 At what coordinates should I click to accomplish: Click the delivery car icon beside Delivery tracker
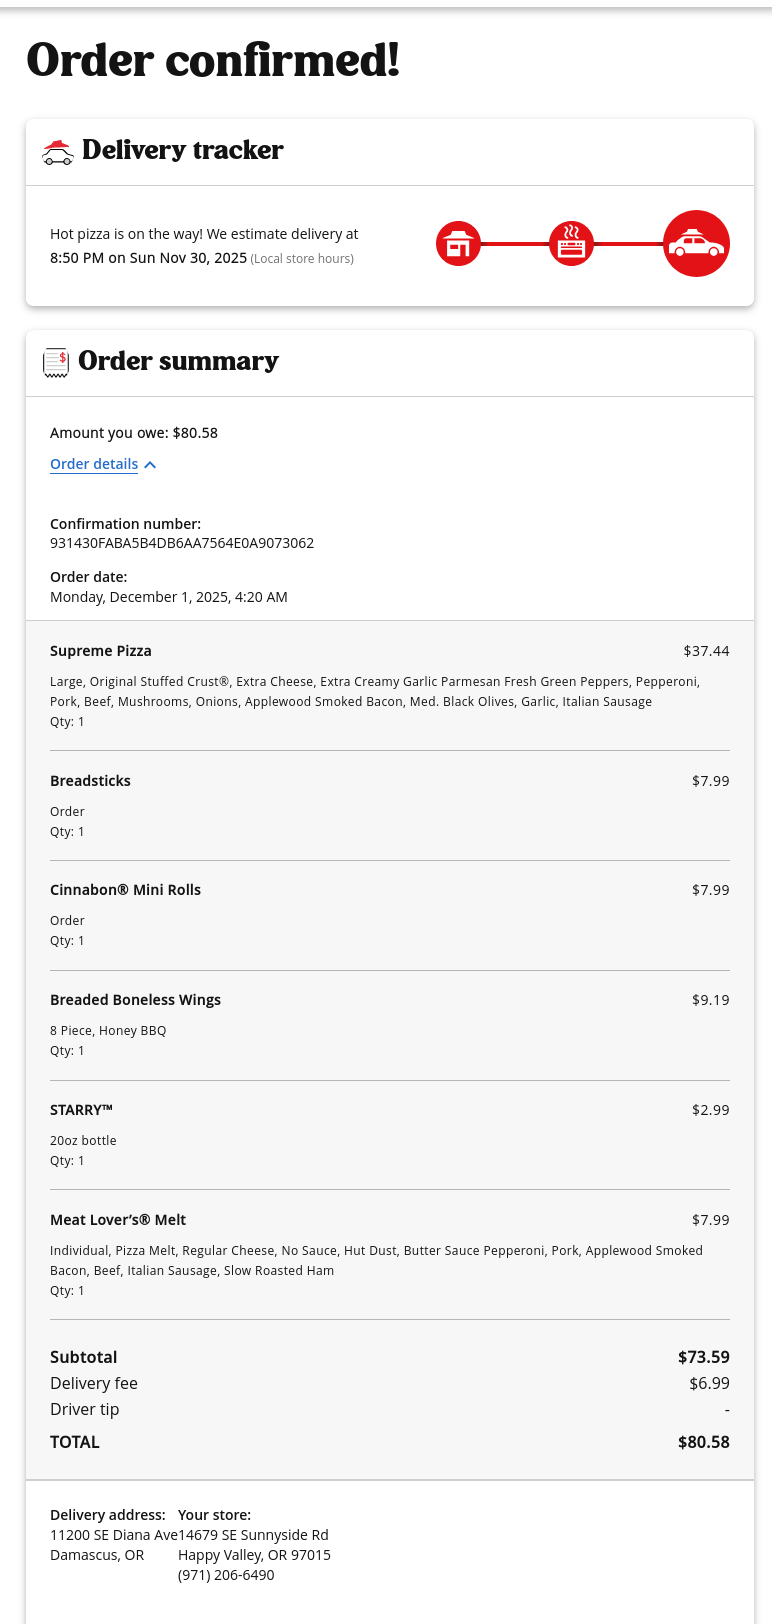58,152
